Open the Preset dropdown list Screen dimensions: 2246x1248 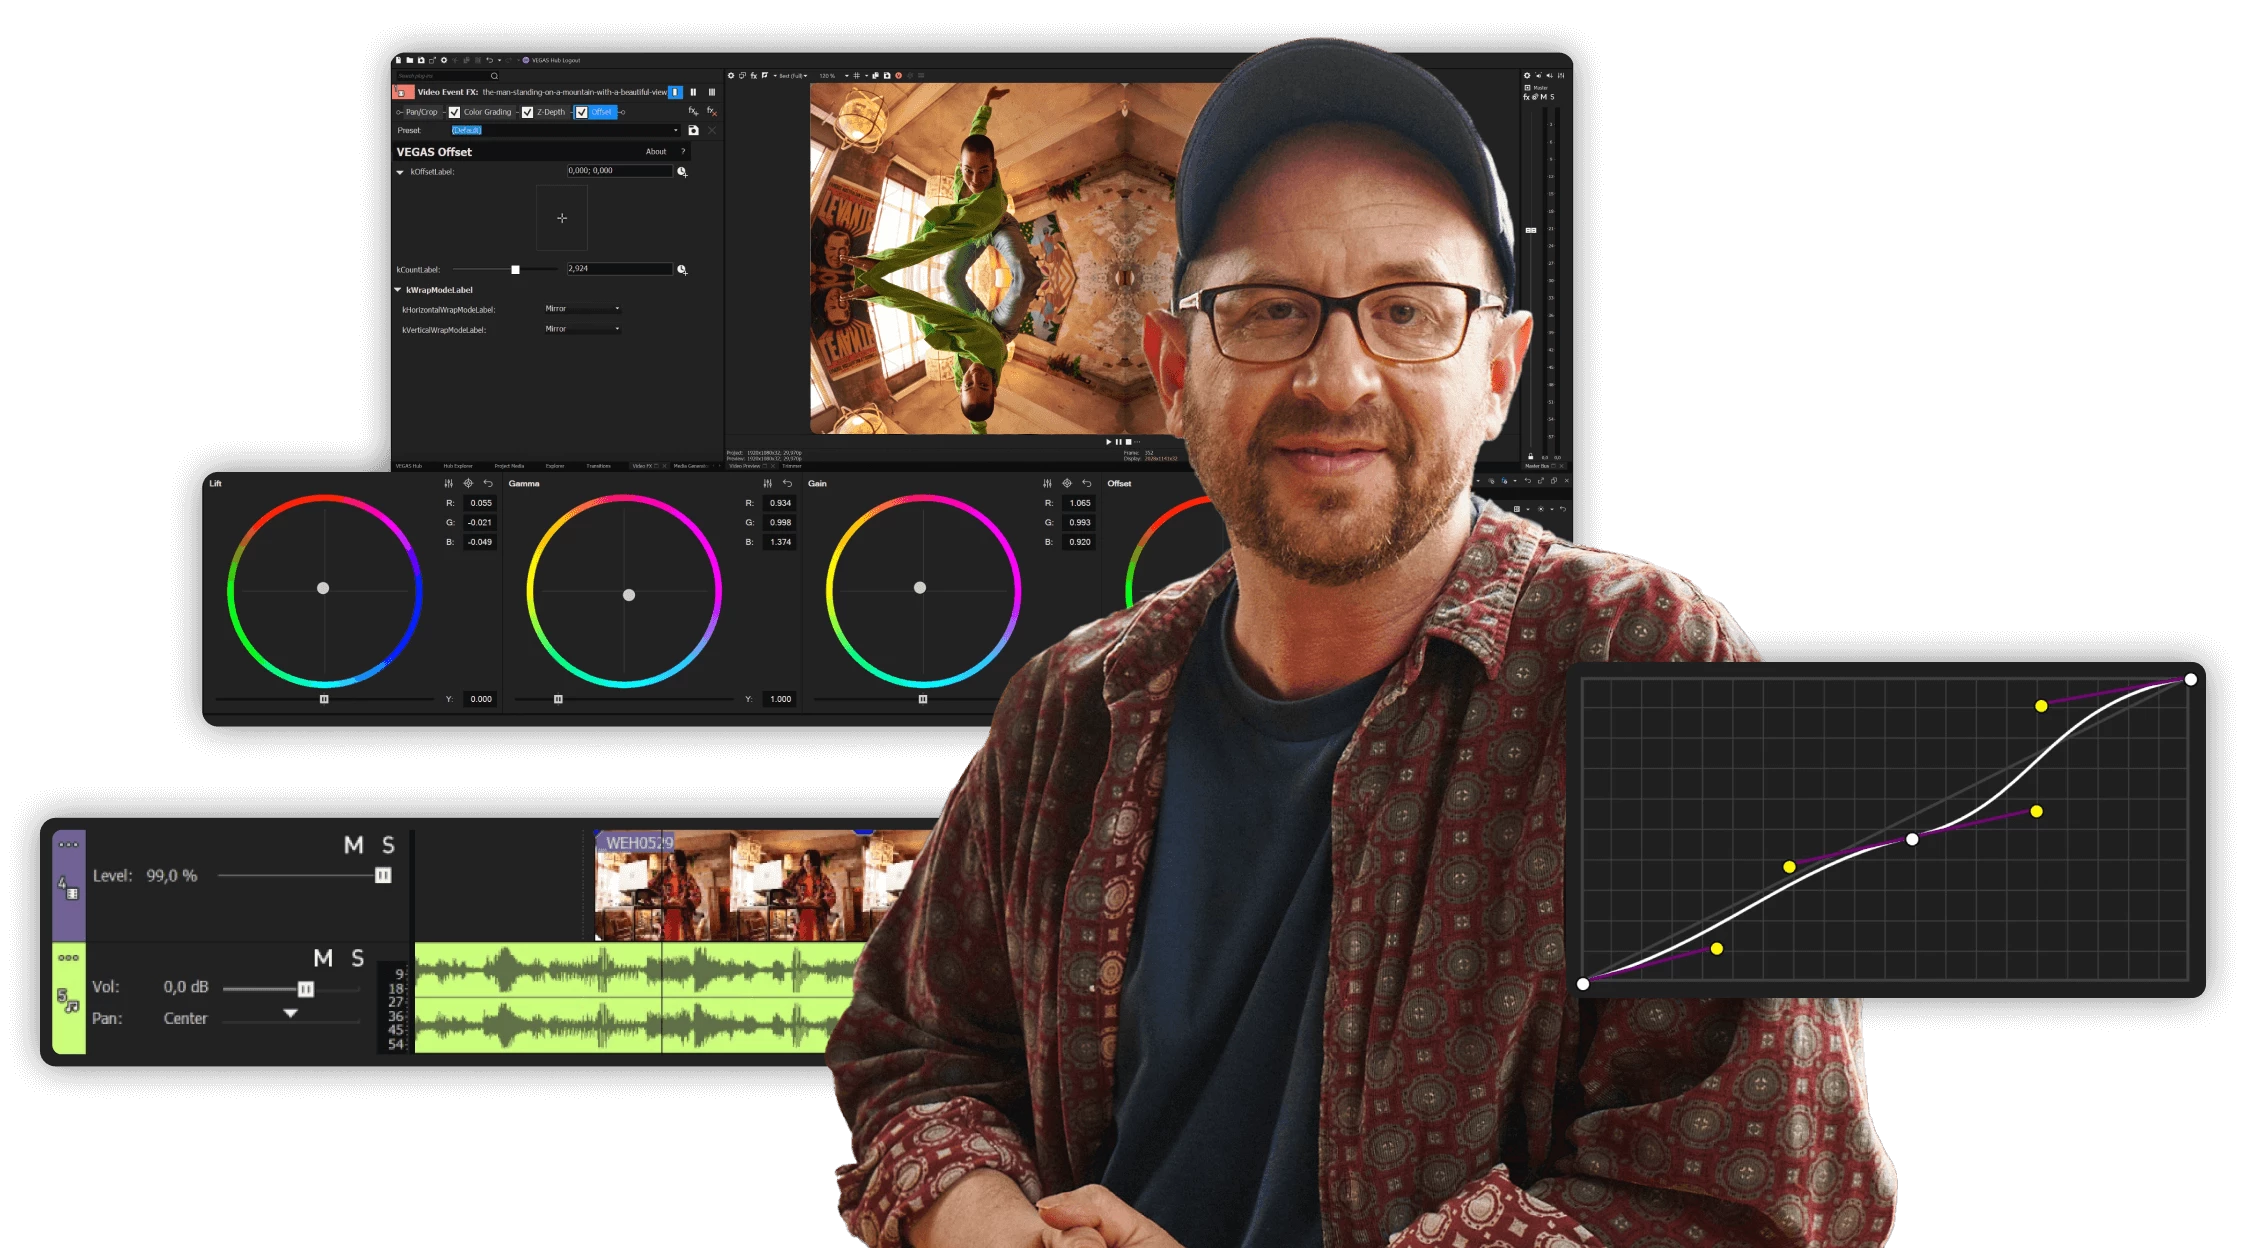pos(676,130)
